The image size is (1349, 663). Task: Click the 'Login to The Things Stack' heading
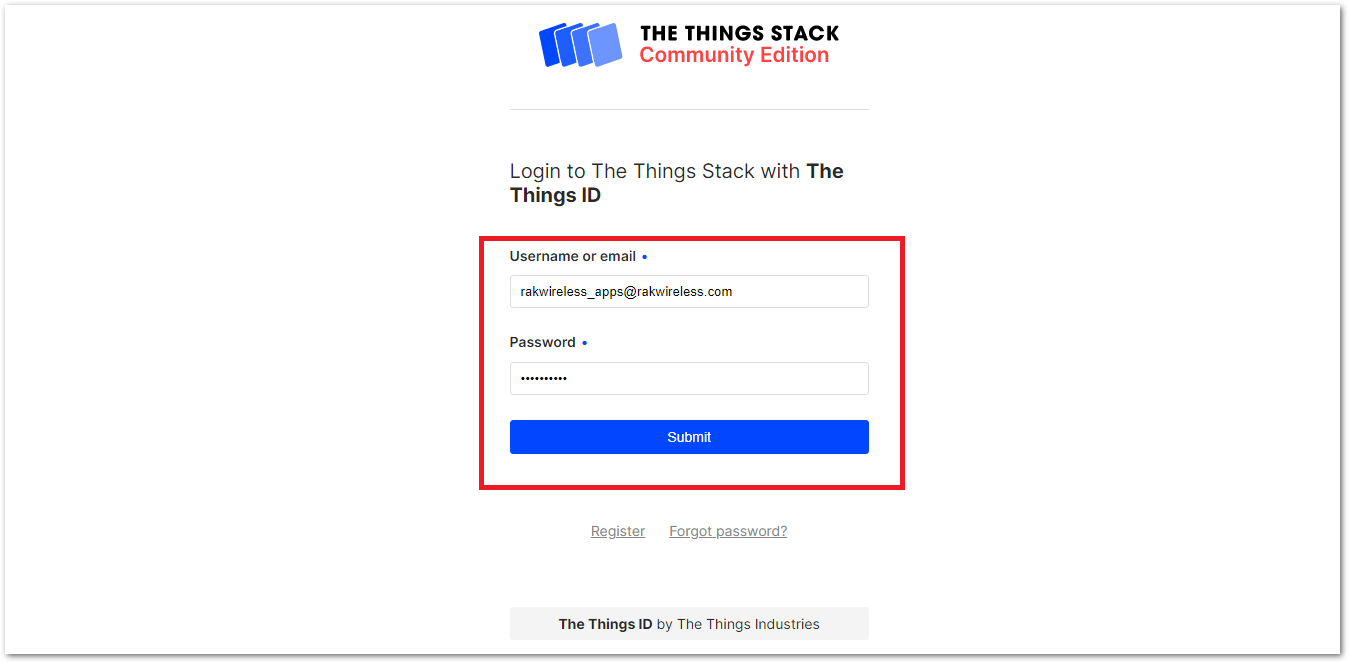point(655,171)
